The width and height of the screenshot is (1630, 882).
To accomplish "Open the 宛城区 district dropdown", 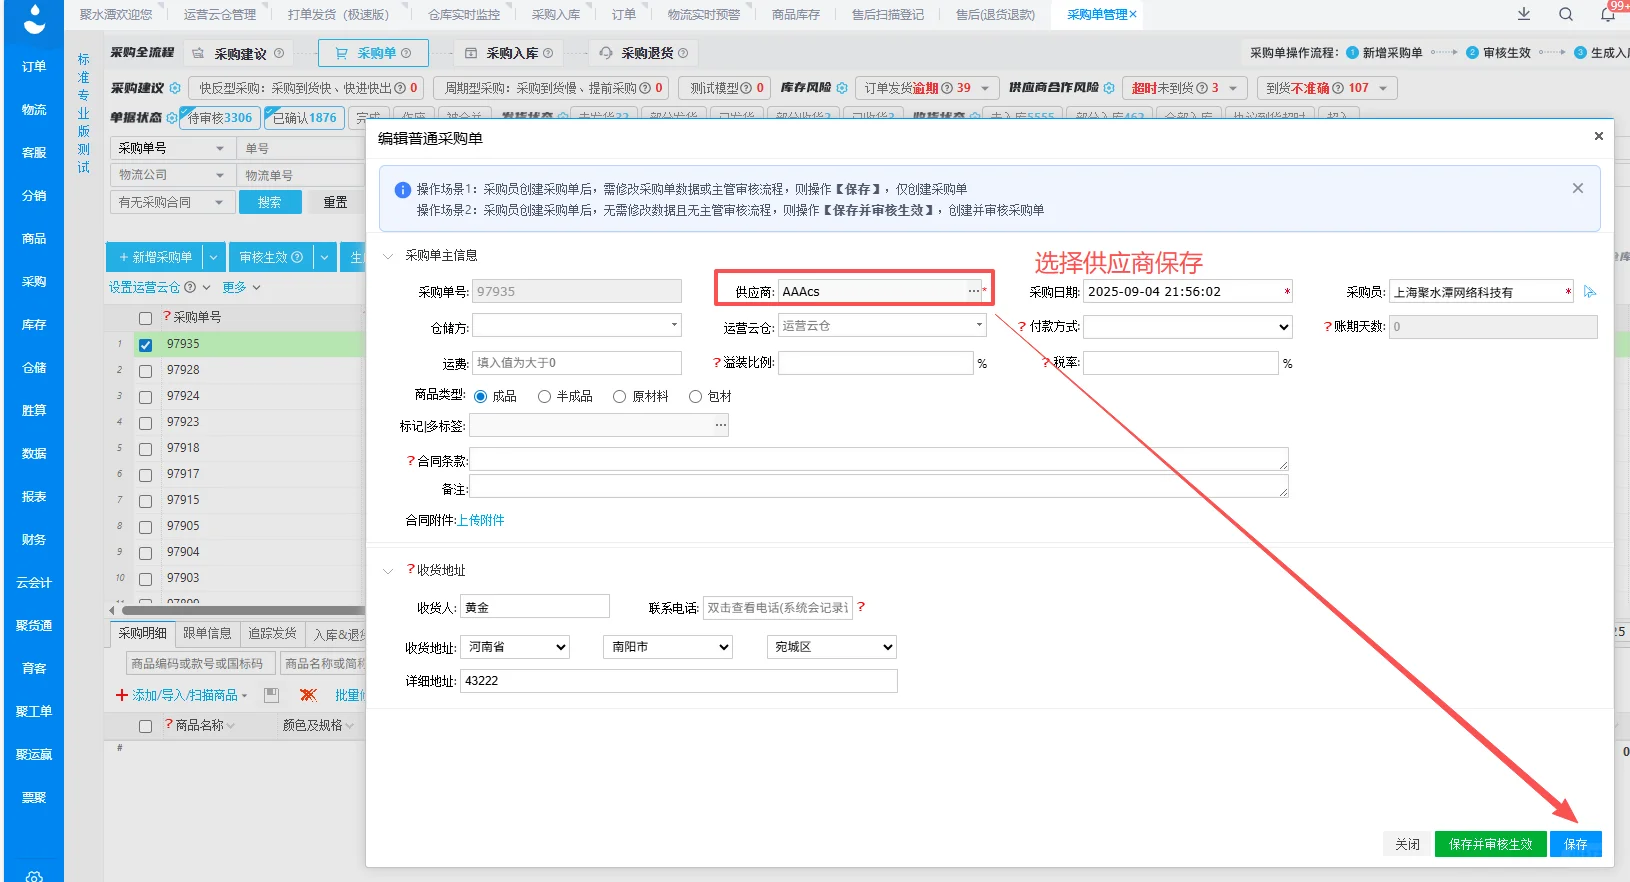I will coord(831,647).
